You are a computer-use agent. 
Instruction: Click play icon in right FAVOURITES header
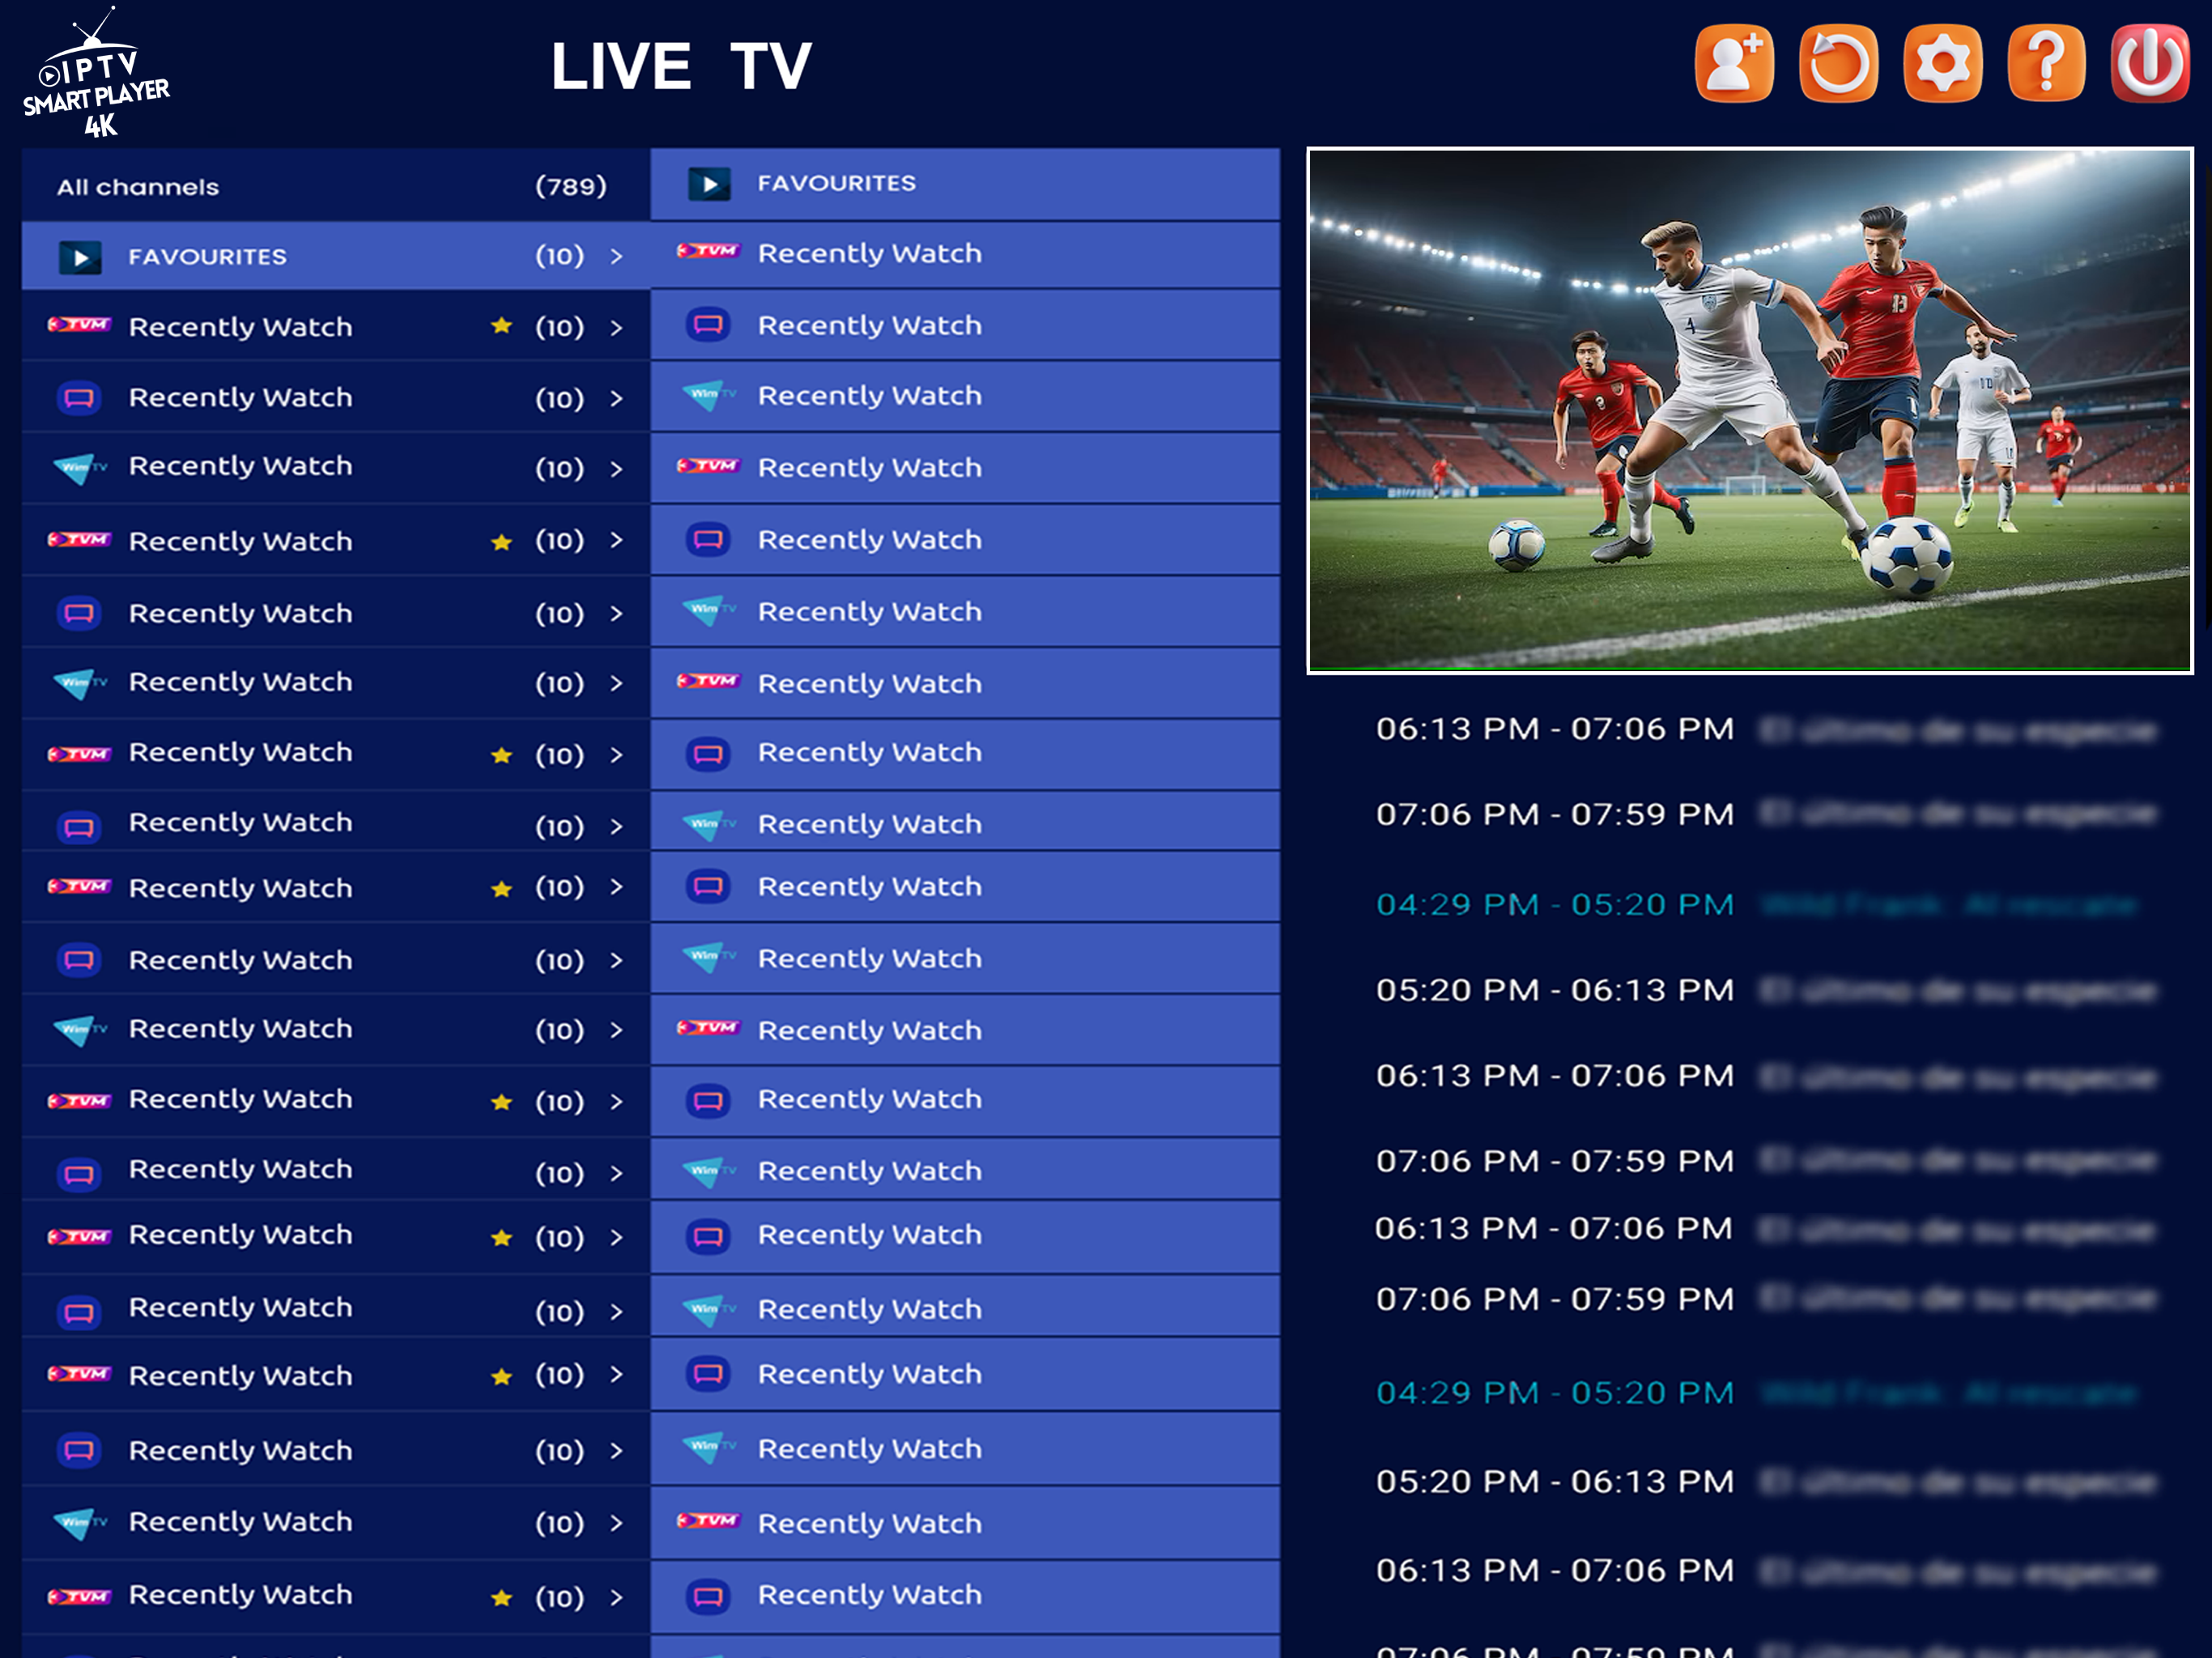point(709,184)
